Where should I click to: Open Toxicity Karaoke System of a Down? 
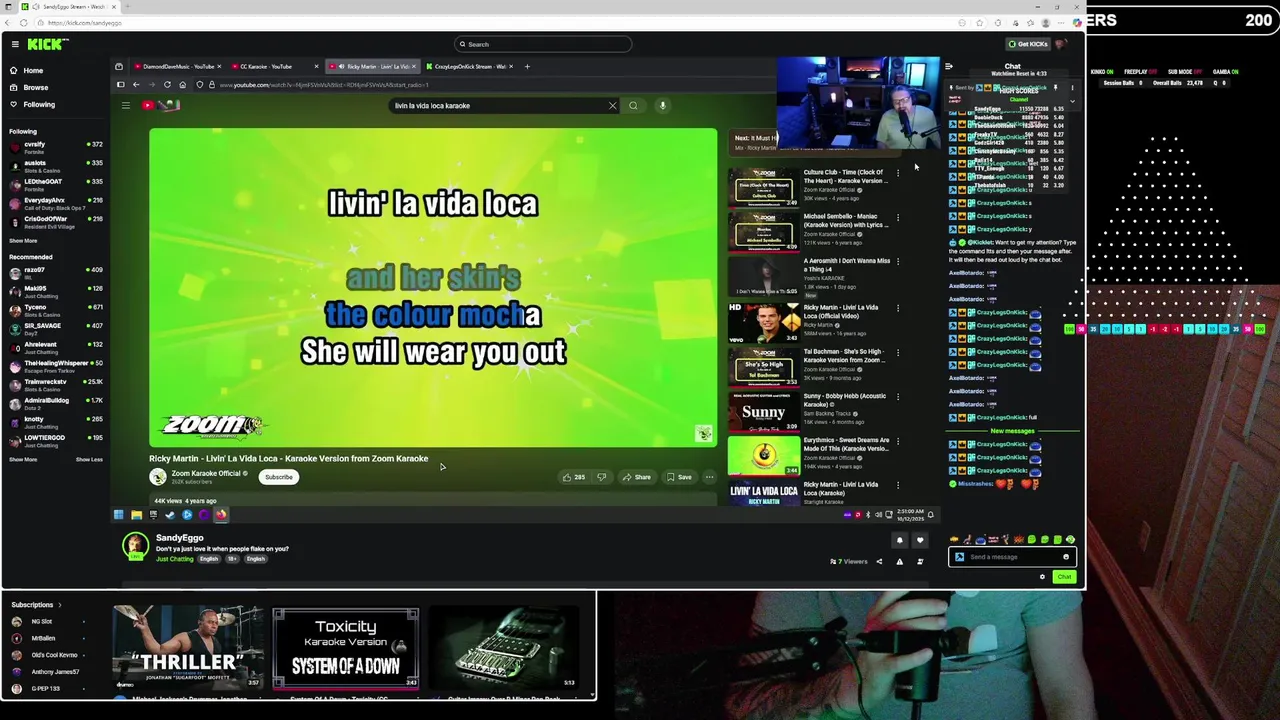(x=346, y=647)
